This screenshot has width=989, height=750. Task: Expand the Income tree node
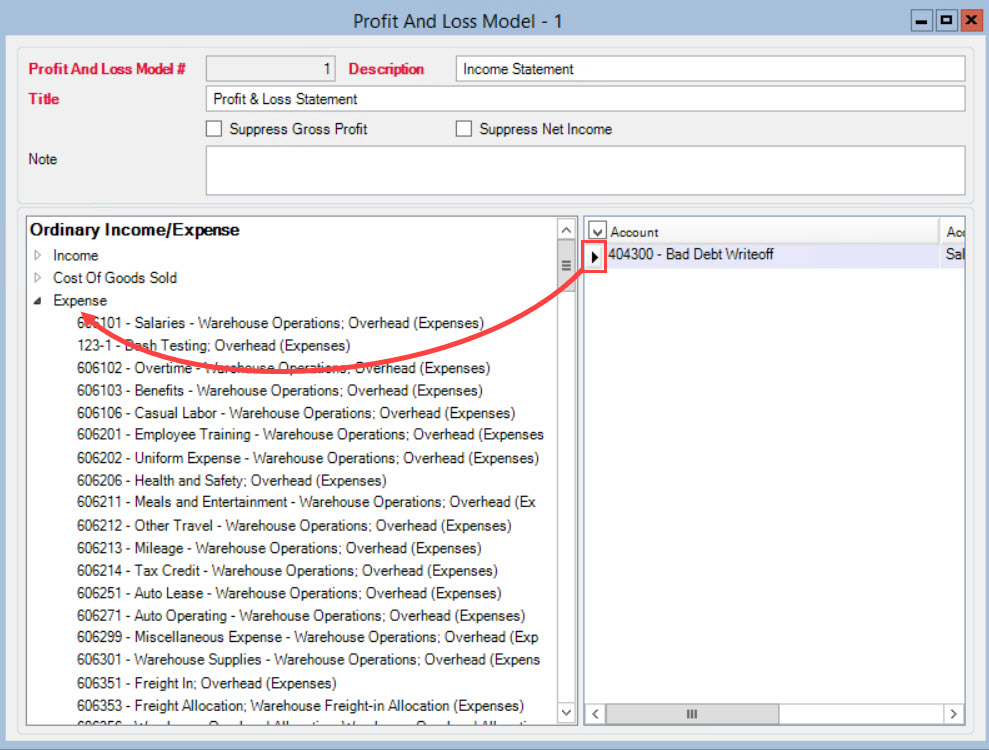coord(38,255)
